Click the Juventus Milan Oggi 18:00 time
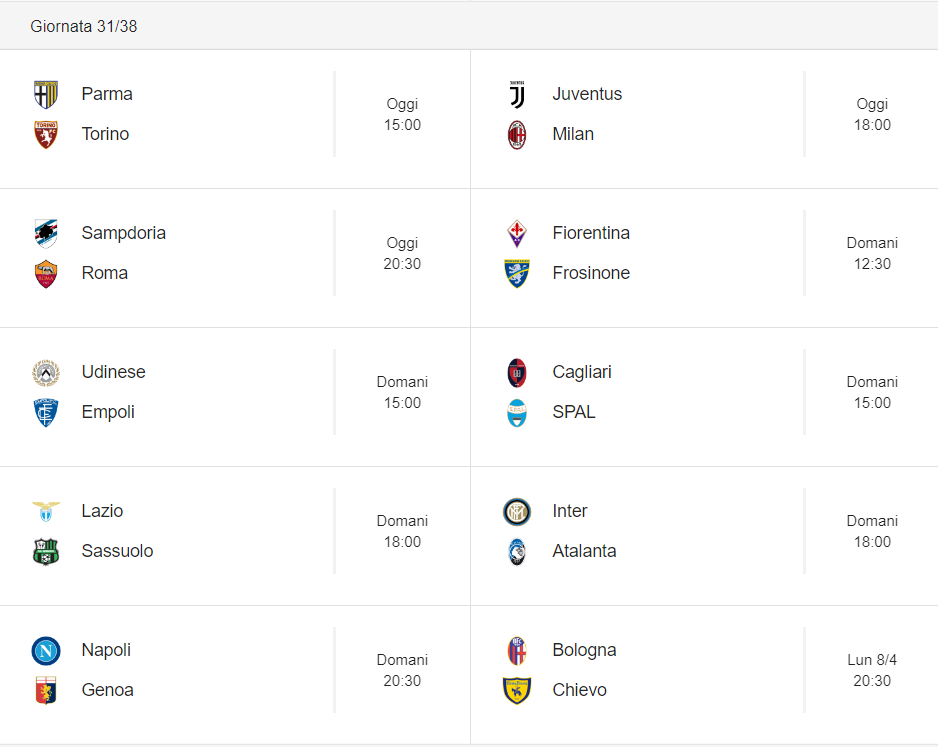 pyautogui.click(x=872, y=114)
